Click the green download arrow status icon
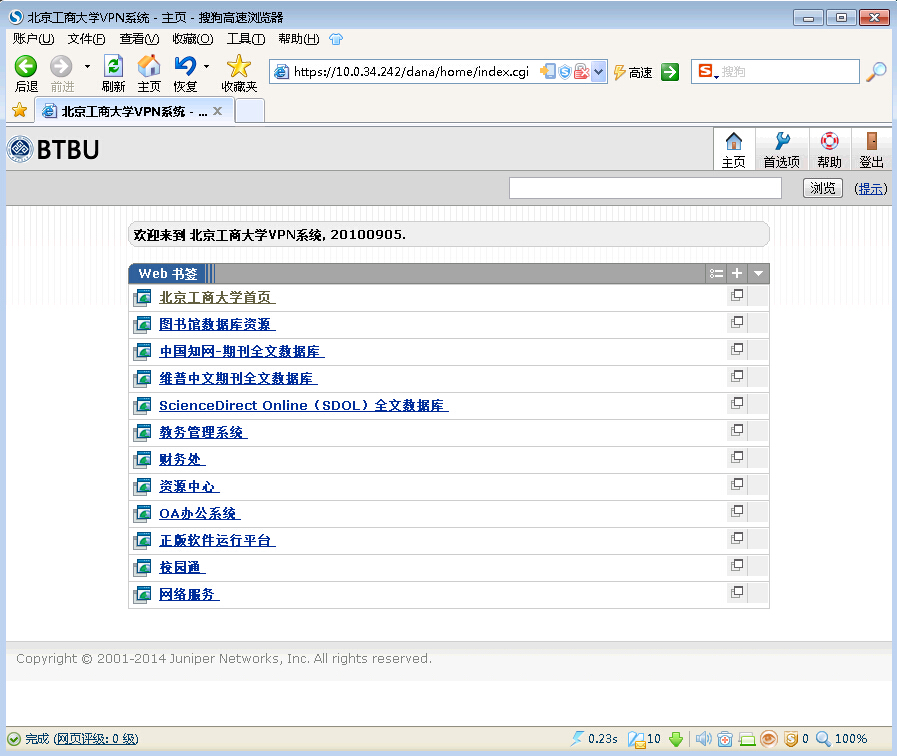The width and height of the screenshot is (897, 756). [676, 739]
